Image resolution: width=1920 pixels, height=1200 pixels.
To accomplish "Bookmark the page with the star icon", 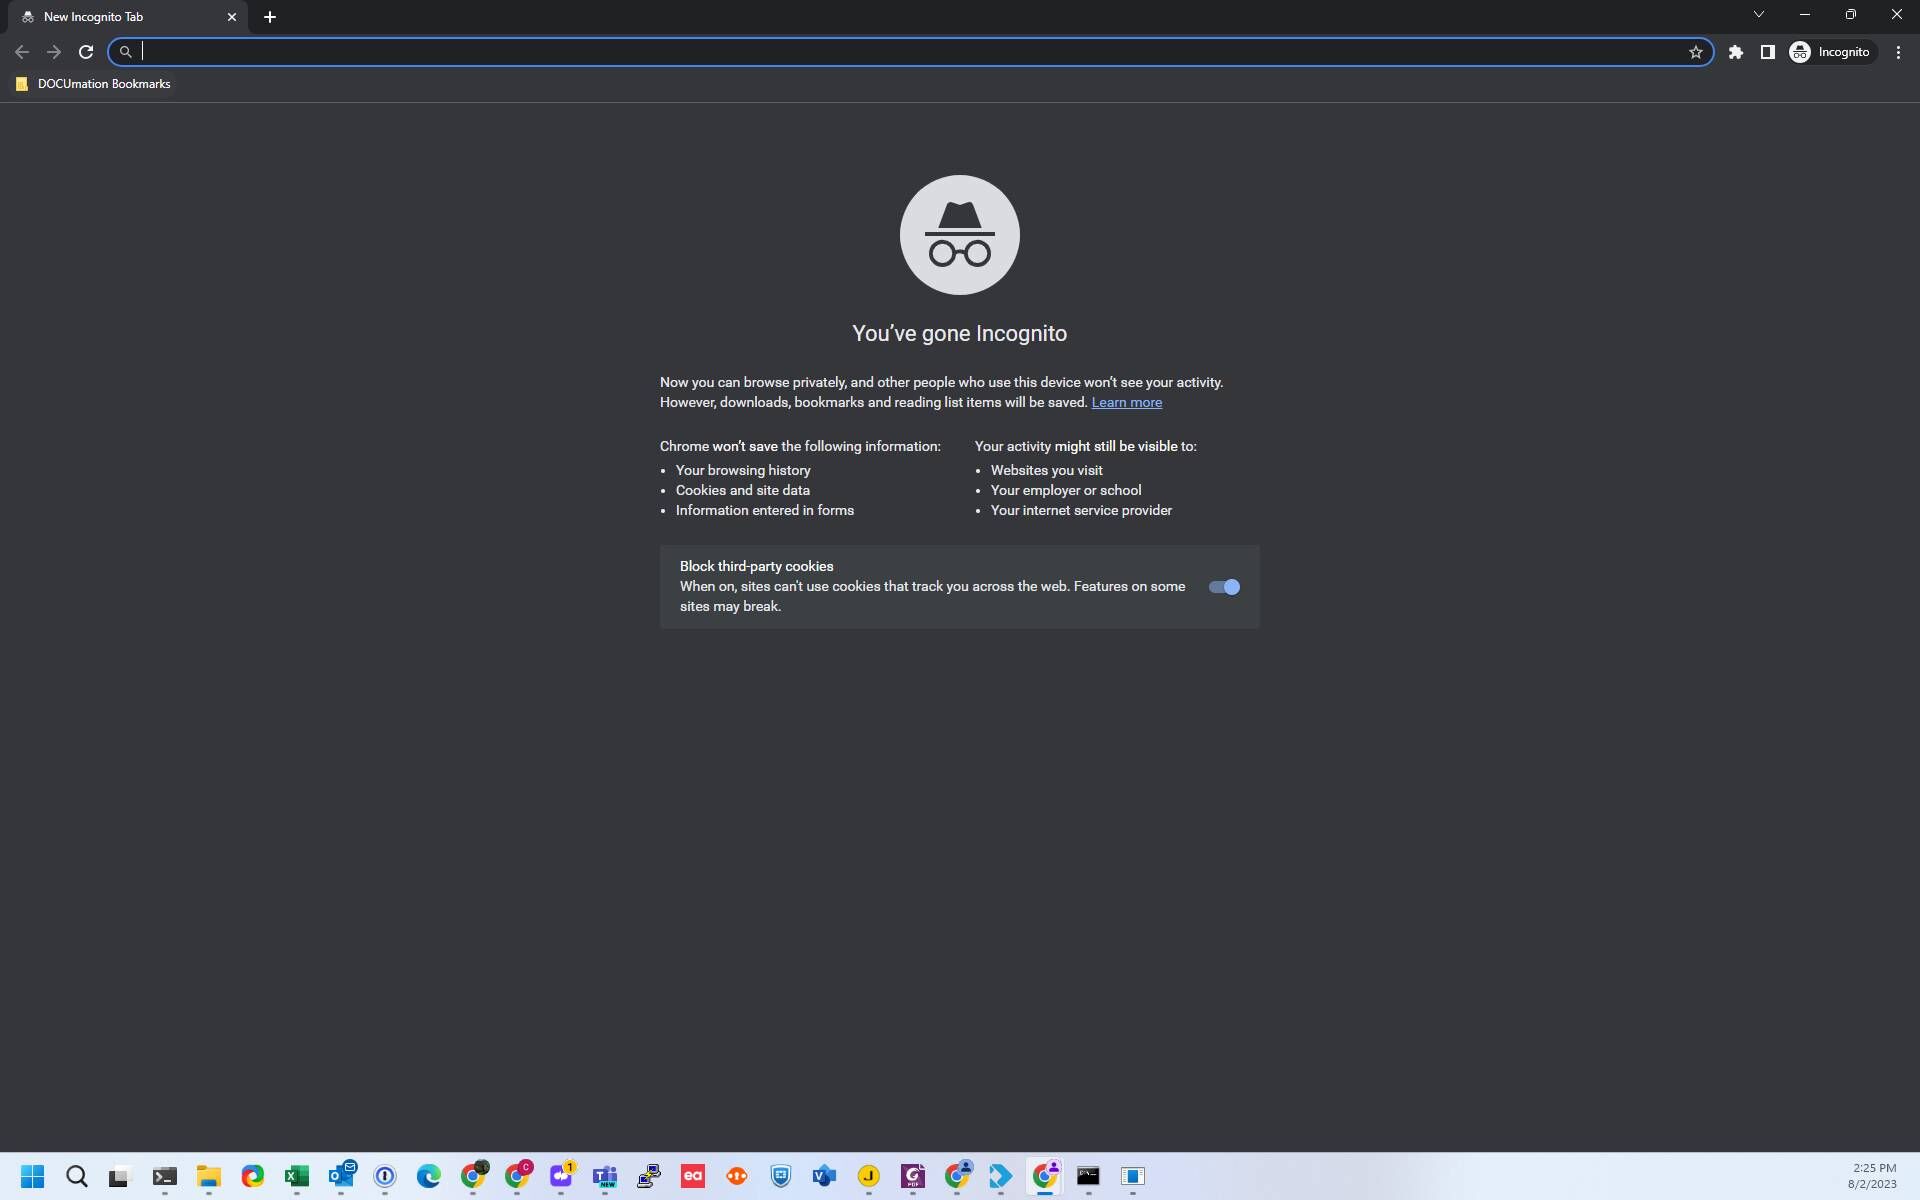I will 1697,52.
